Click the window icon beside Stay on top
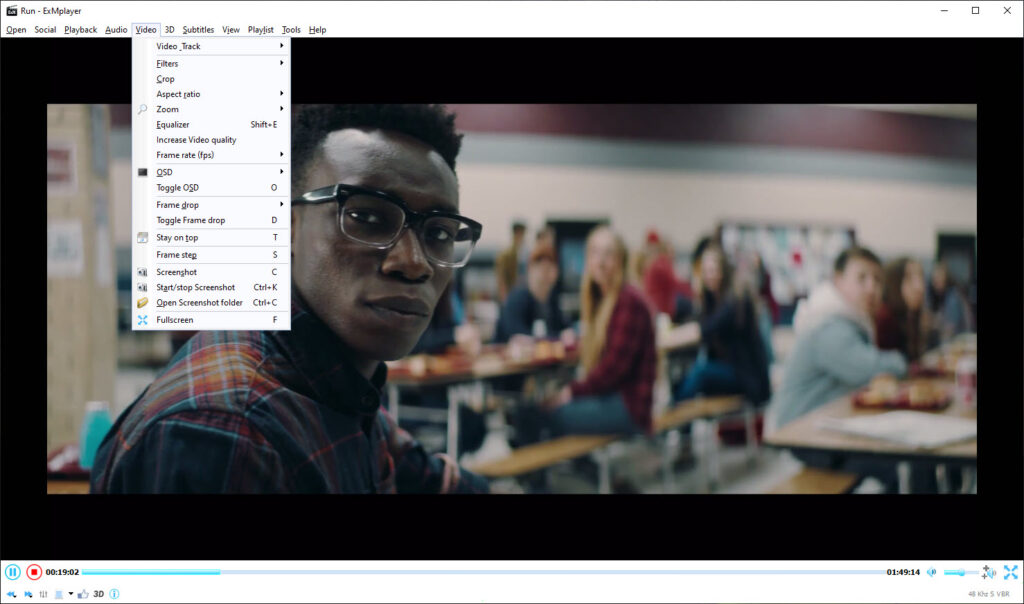1024x604 pixels. click(x=142, y=238)
